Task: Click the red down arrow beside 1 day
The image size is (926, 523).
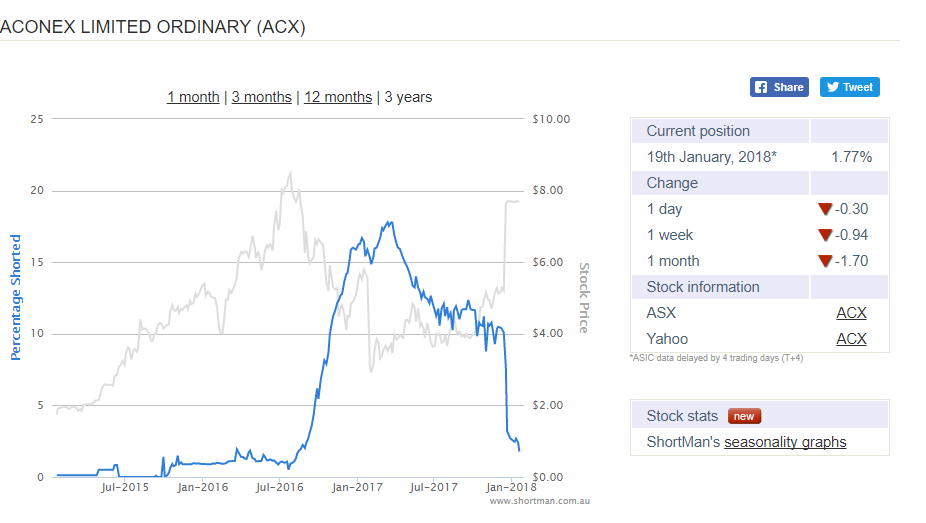Action: (825, 209)
